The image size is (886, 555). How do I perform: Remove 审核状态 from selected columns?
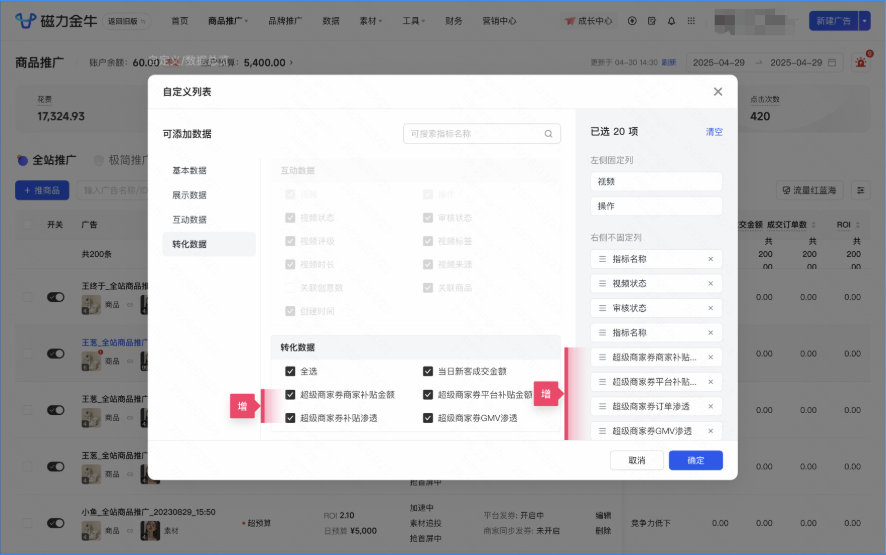click(710, 308)
